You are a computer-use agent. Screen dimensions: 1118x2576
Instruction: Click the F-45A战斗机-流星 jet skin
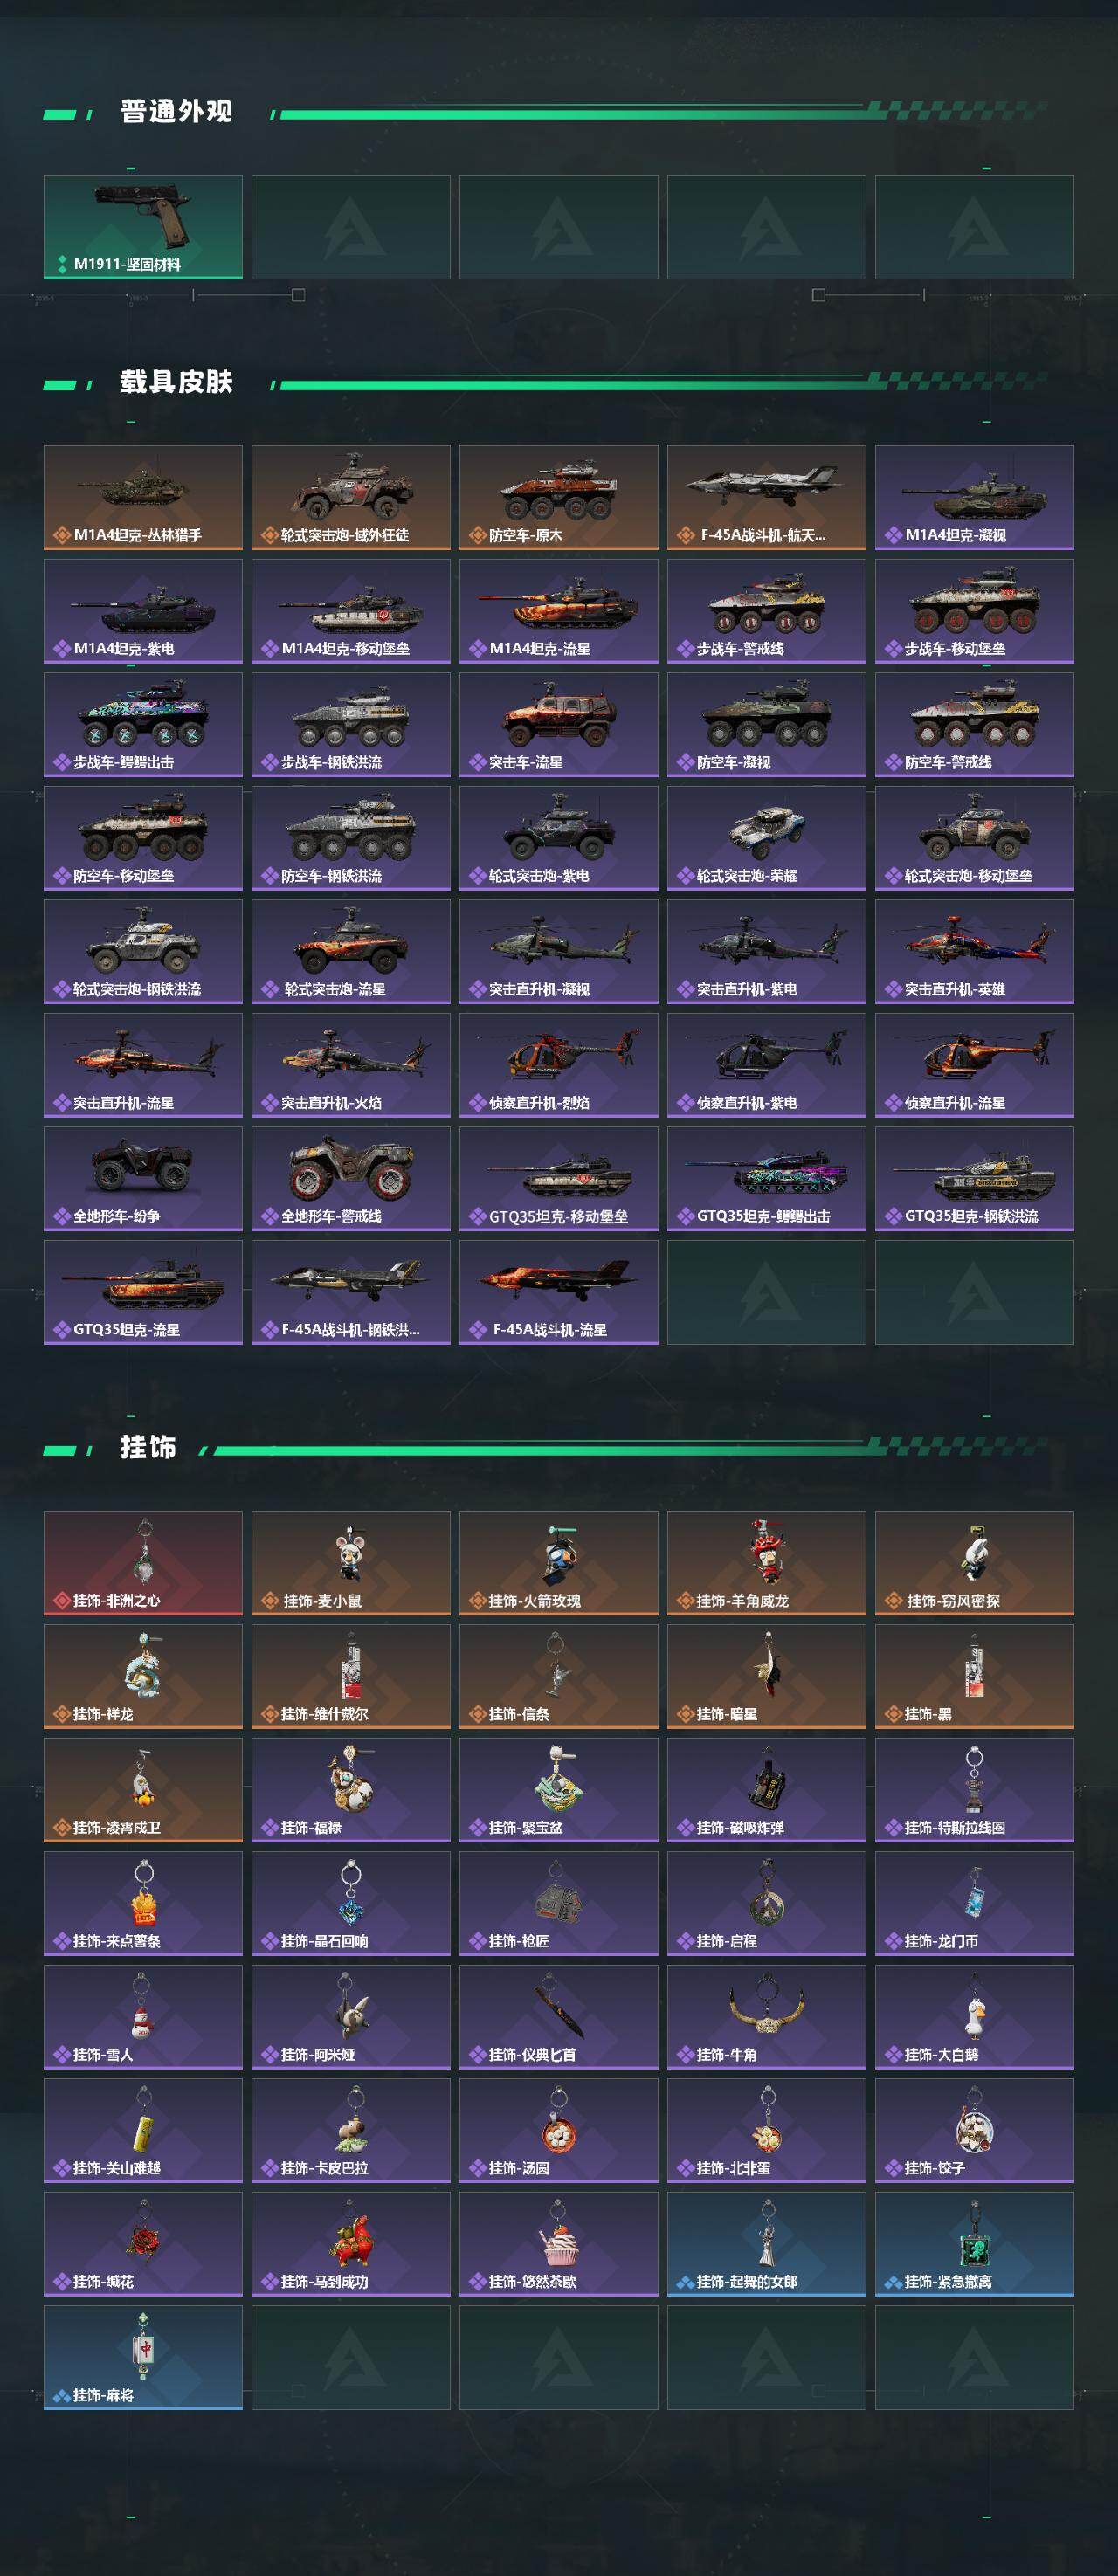pos(558,1292)
